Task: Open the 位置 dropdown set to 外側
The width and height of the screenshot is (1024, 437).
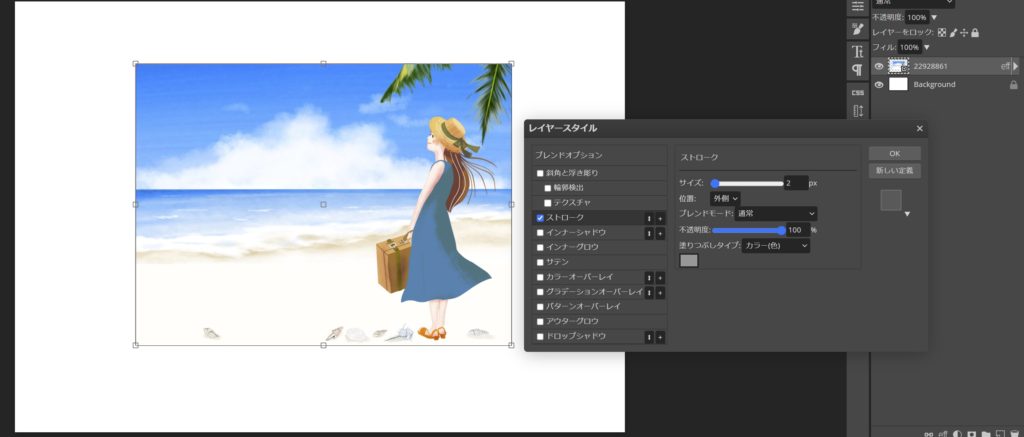Action: 725,198
